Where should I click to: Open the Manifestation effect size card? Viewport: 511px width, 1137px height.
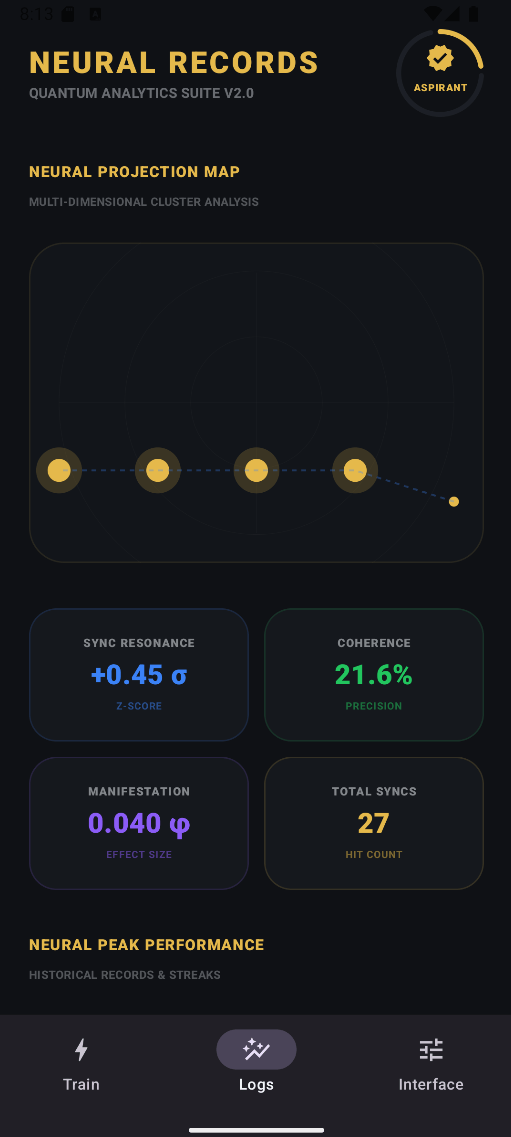tap(138, 823)
